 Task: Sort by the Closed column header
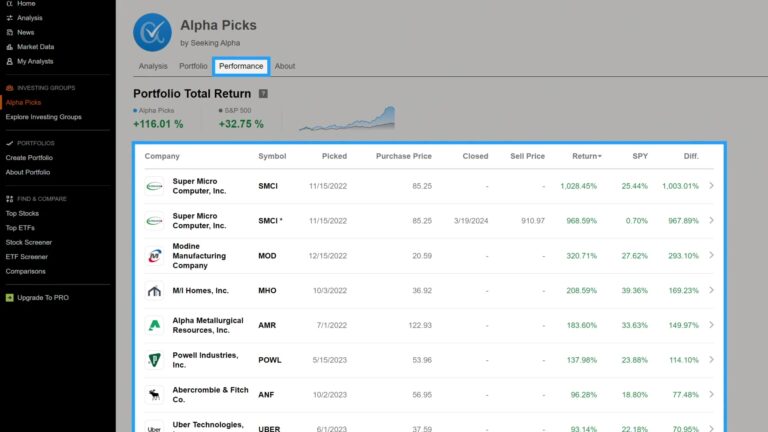[x=475, y=156]
